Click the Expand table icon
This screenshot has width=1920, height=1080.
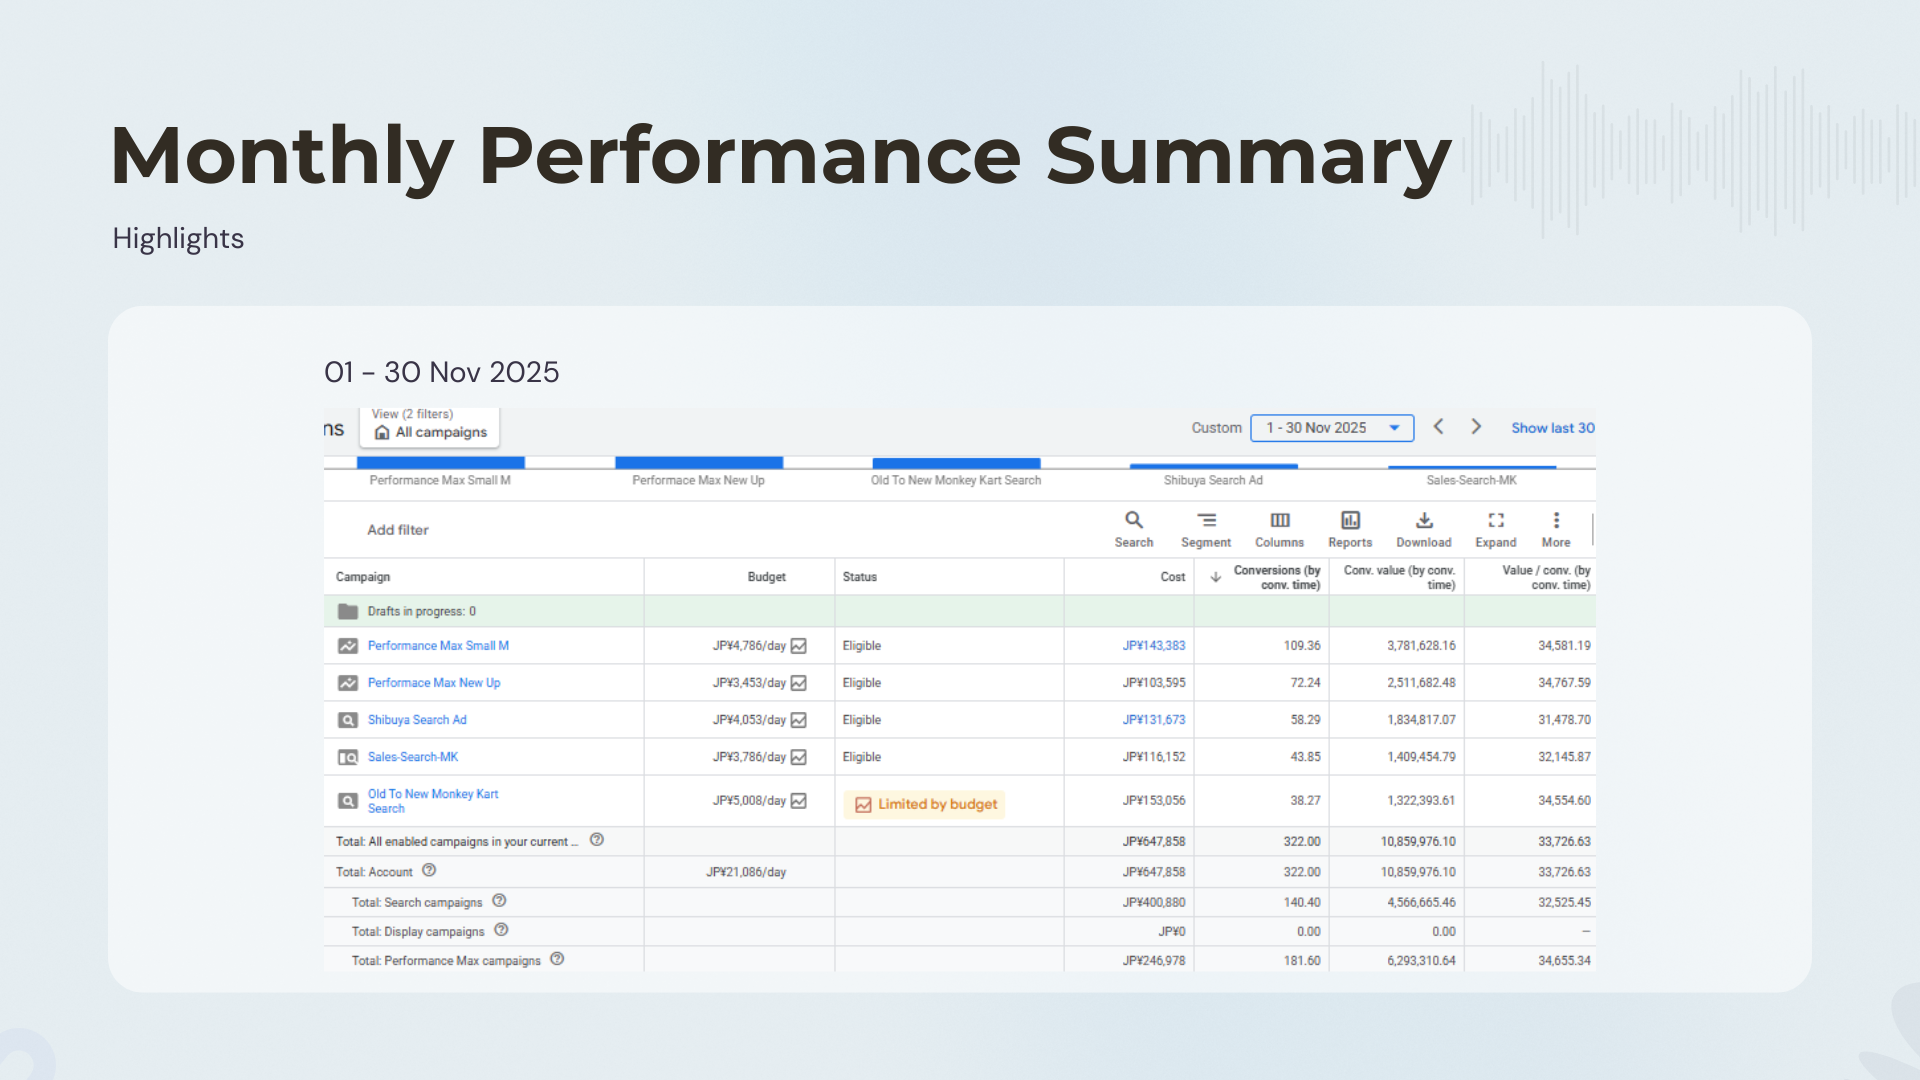point(1495,520)
